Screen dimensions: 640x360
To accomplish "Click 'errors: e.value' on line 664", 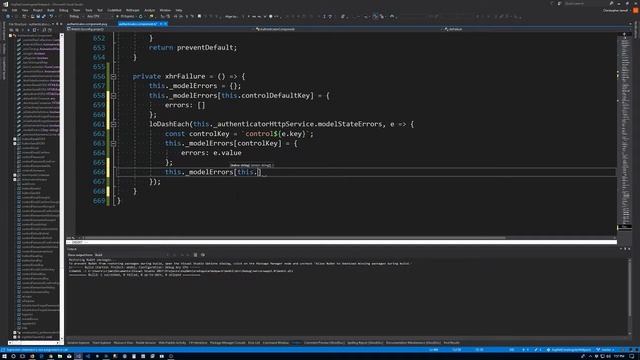I will 211,153.
